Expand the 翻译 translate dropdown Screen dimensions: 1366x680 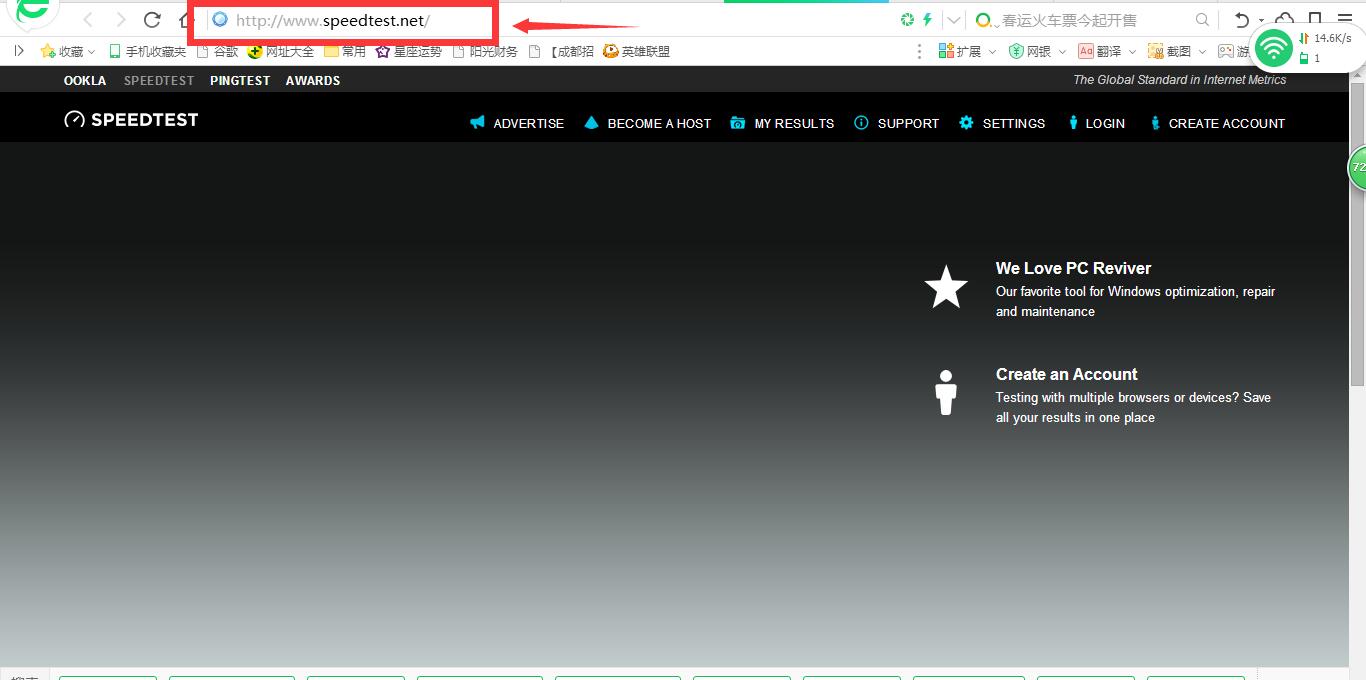tap(1132, 52)
